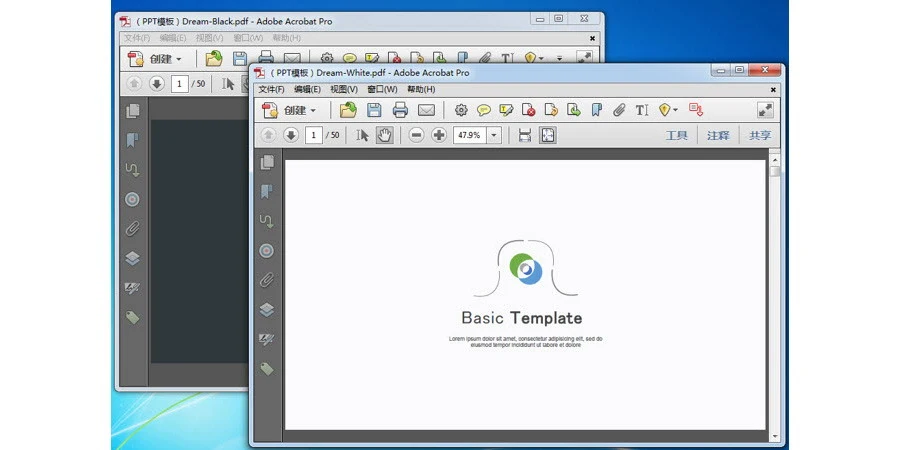Open the Page Thumbnails panel in Dream-White sidebar

point(267,163)
